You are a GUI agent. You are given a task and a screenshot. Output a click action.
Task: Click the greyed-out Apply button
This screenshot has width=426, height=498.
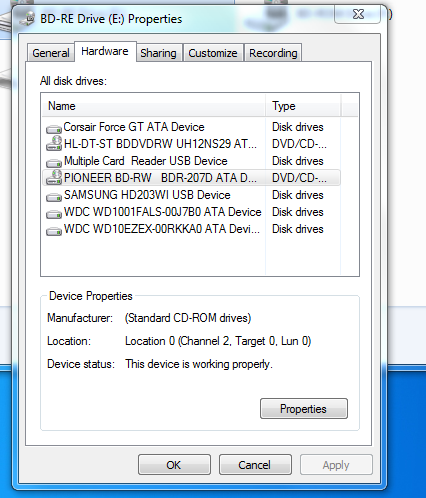336,465
